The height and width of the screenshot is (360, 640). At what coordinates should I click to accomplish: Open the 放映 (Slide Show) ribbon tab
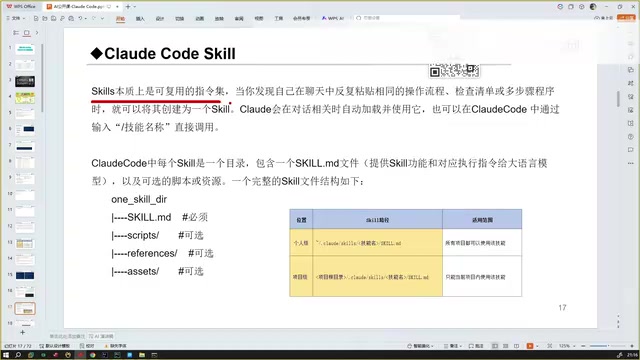[219, 18]
